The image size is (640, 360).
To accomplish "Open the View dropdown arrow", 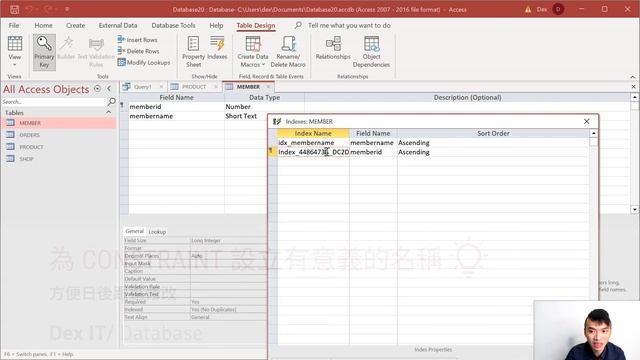I will pyautogui.click(x=15, y=64).
